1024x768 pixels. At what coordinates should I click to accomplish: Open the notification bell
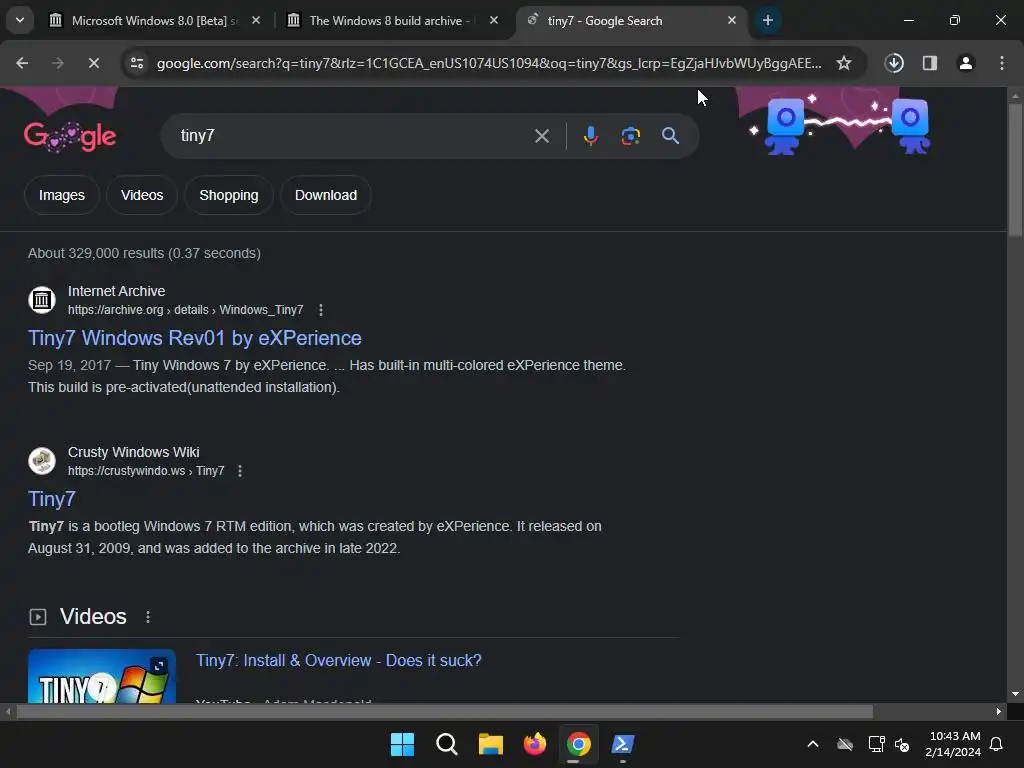click(997, 744)
